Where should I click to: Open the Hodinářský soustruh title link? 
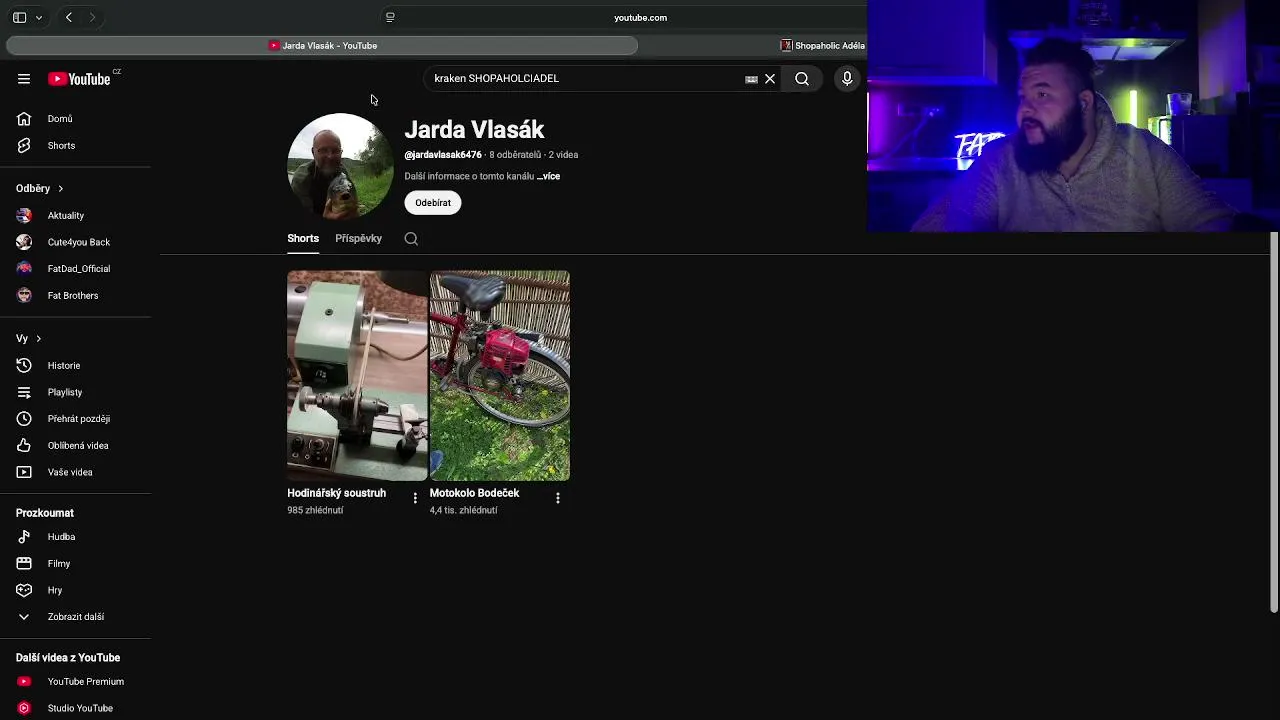[x=336, y=493]
